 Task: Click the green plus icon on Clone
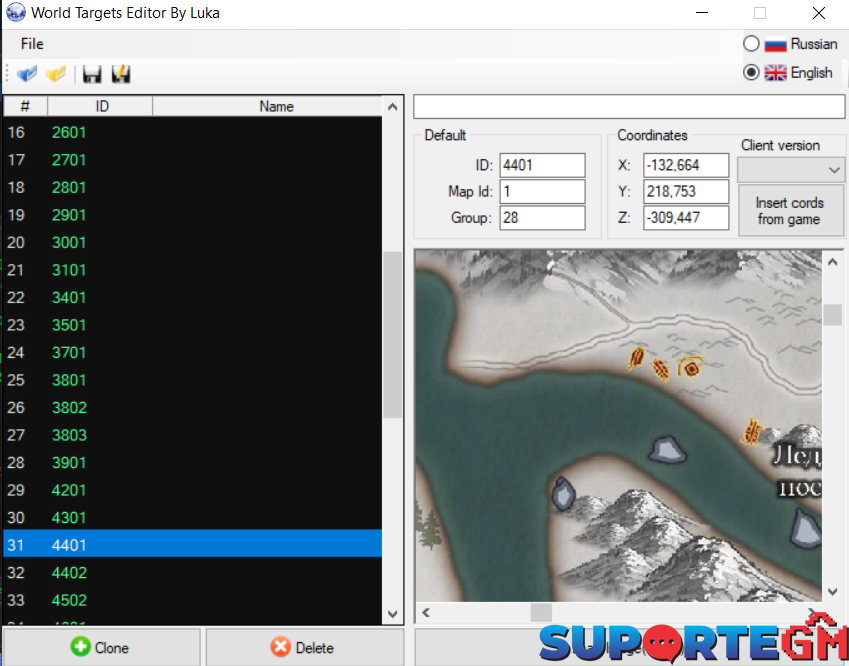coord(81,647)
